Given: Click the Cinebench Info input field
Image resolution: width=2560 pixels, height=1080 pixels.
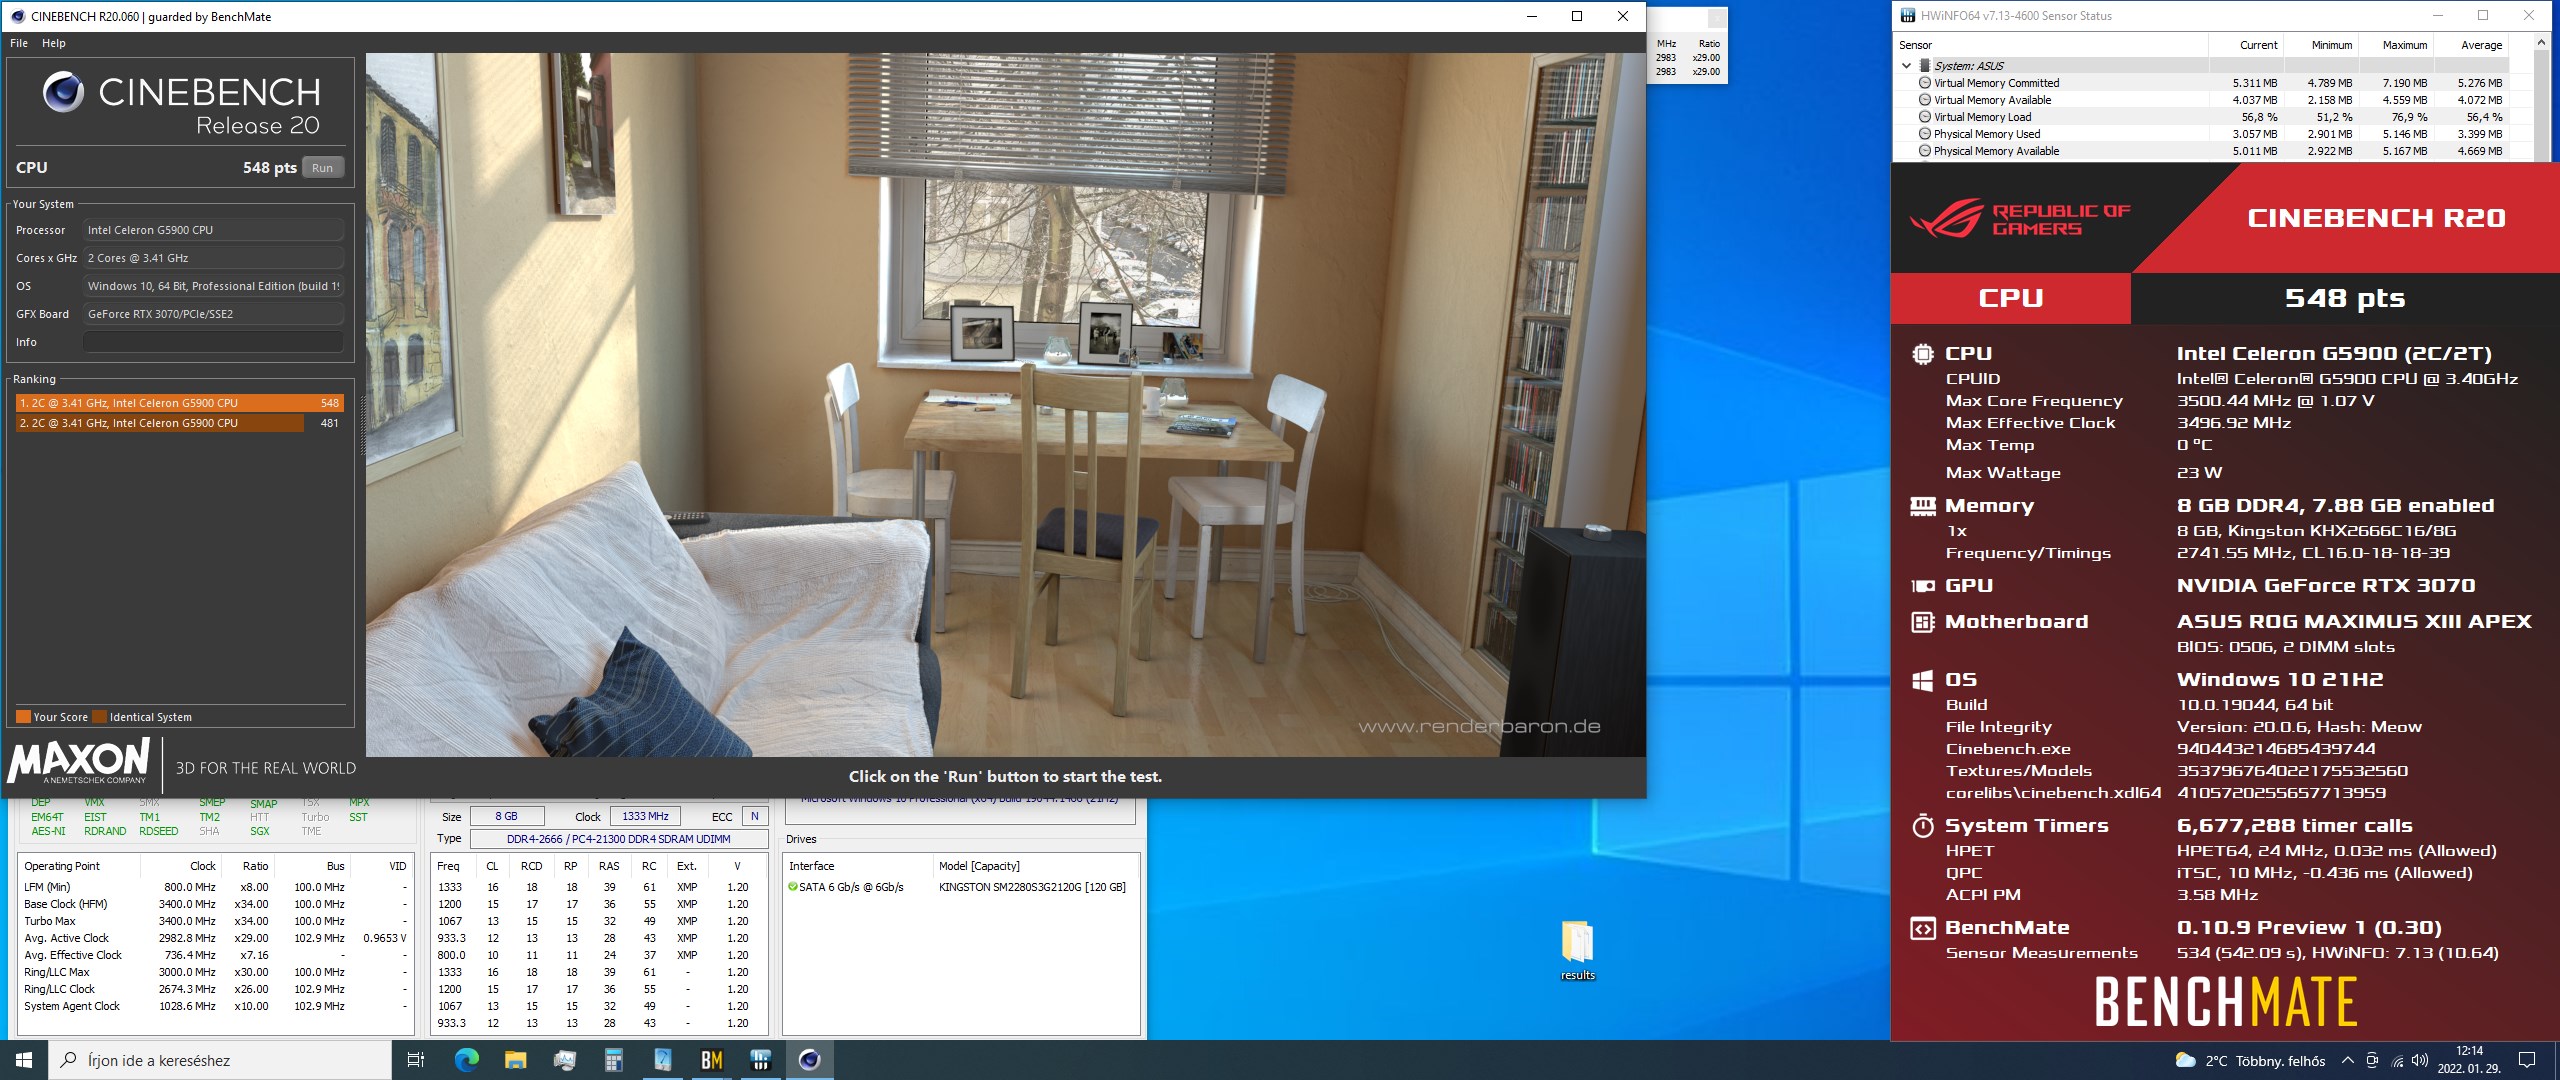Looking at the screenshot, I should point(213,342).
